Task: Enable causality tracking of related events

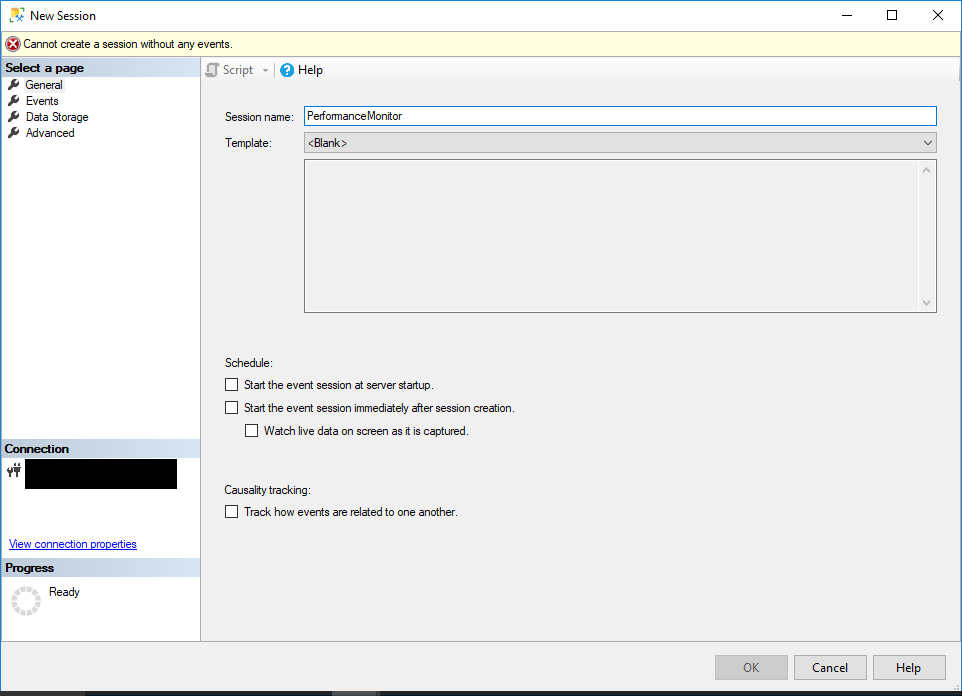Action: (231, 511)
